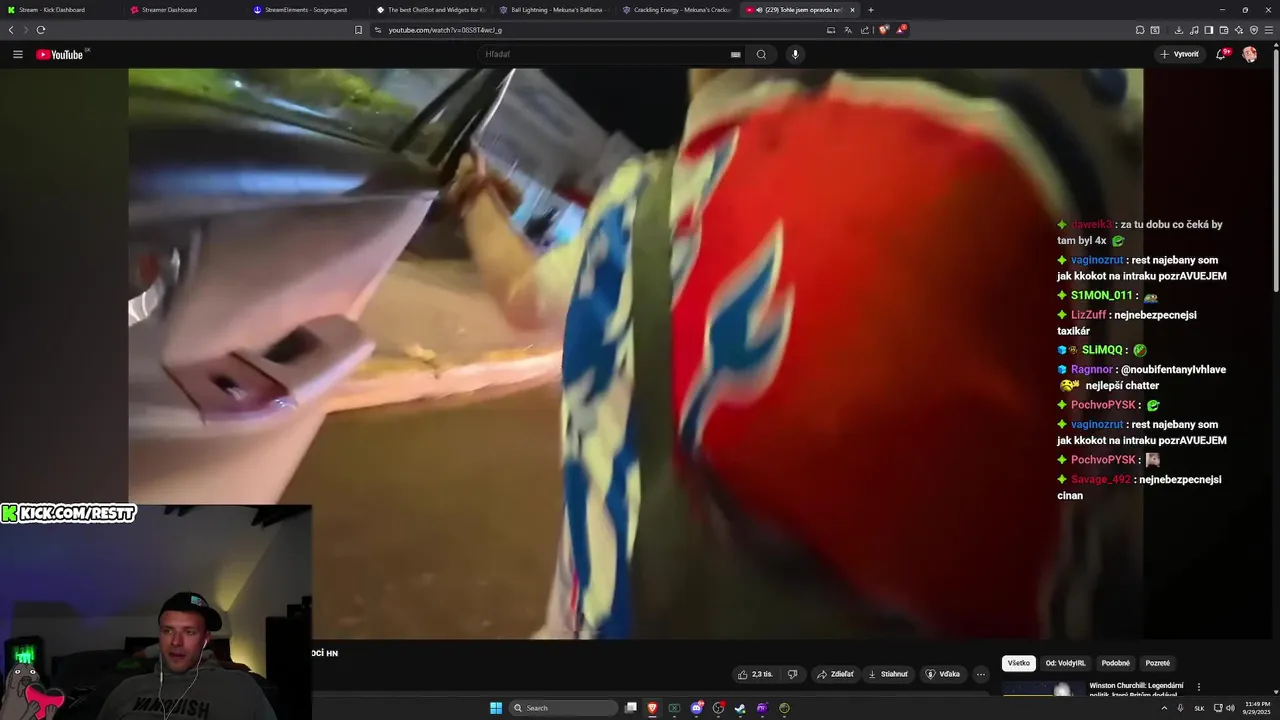Open browser downloads icon
Image resolution: width=1280 pixels, height=720 pixels.
1179,30
